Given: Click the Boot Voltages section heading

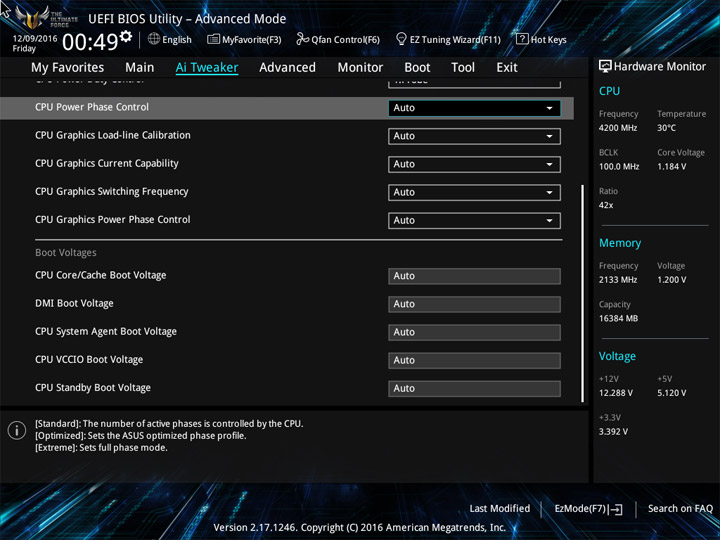Looking at the screenshot, I should point(66,253).
